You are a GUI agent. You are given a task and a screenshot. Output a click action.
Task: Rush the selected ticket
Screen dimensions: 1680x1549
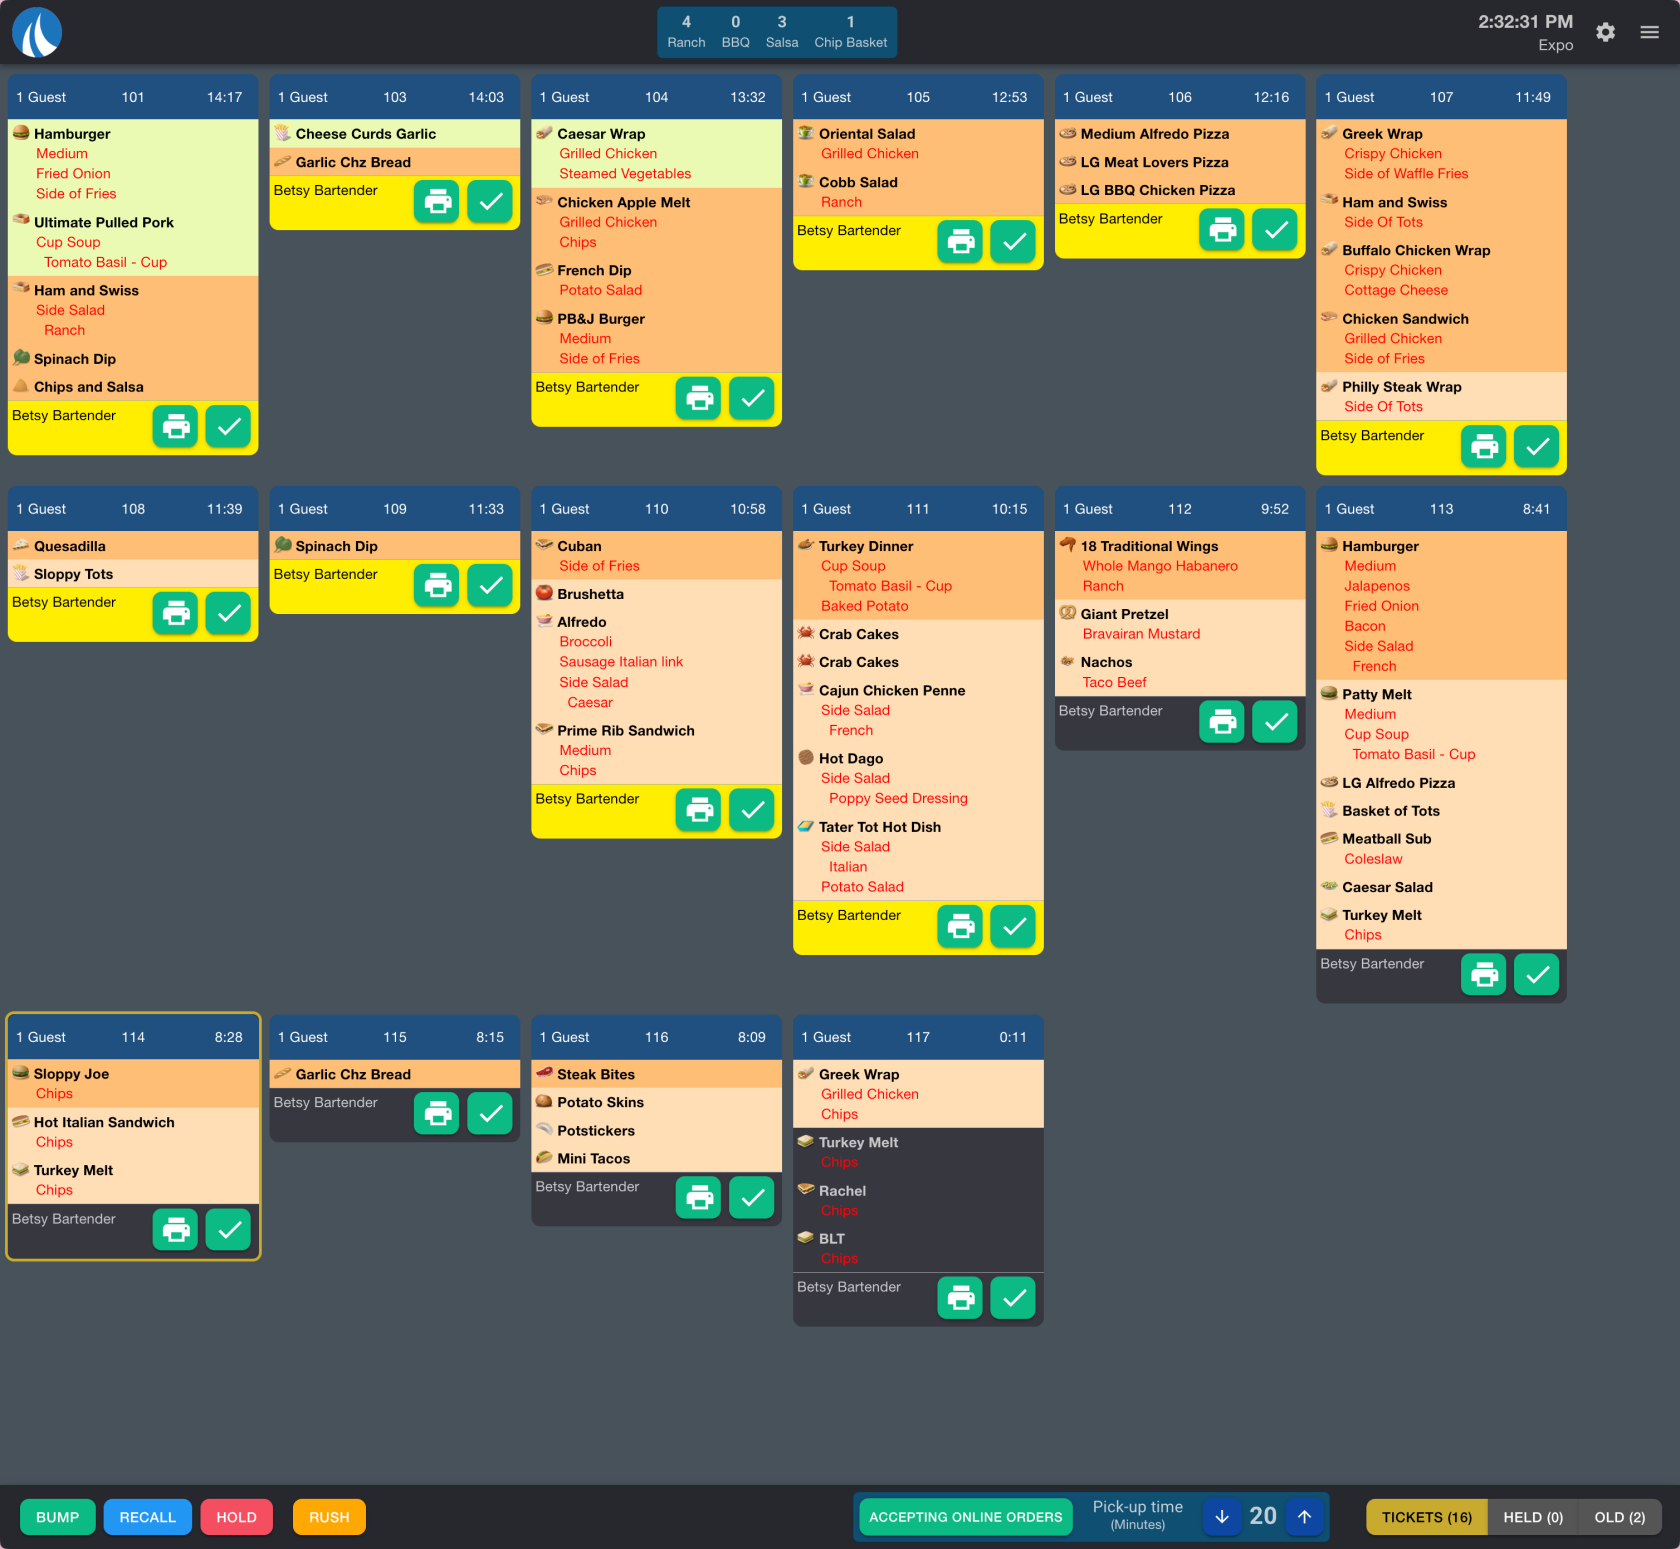pyautogui.click(x=329, y=1517)
